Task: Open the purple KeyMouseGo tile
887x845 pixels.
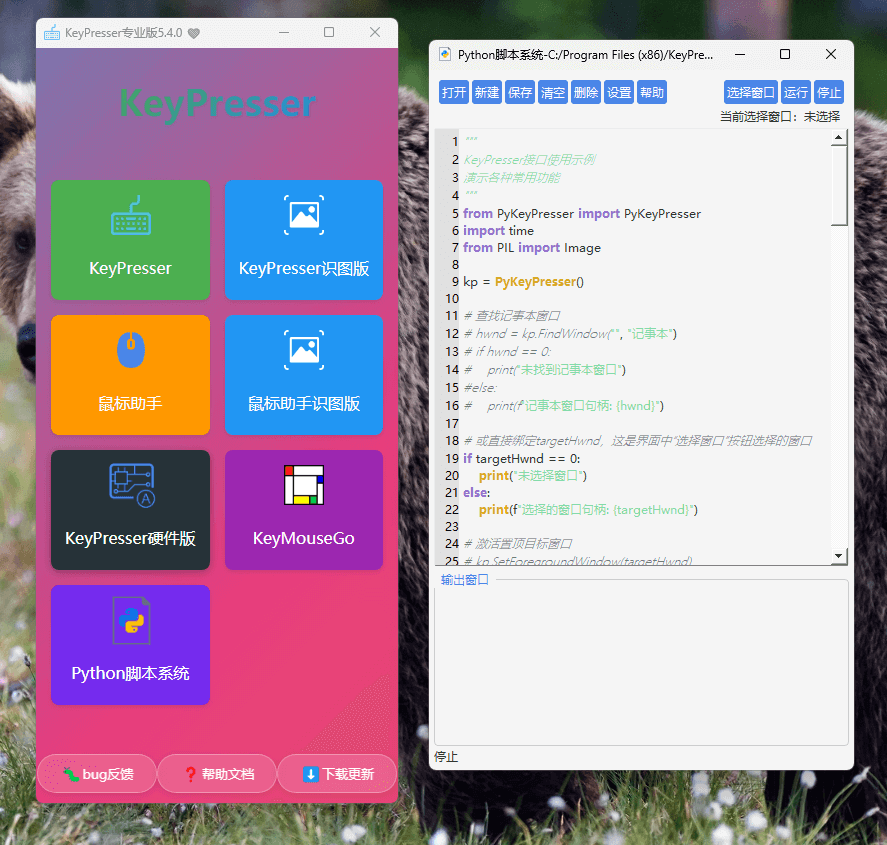Action: 304,510
